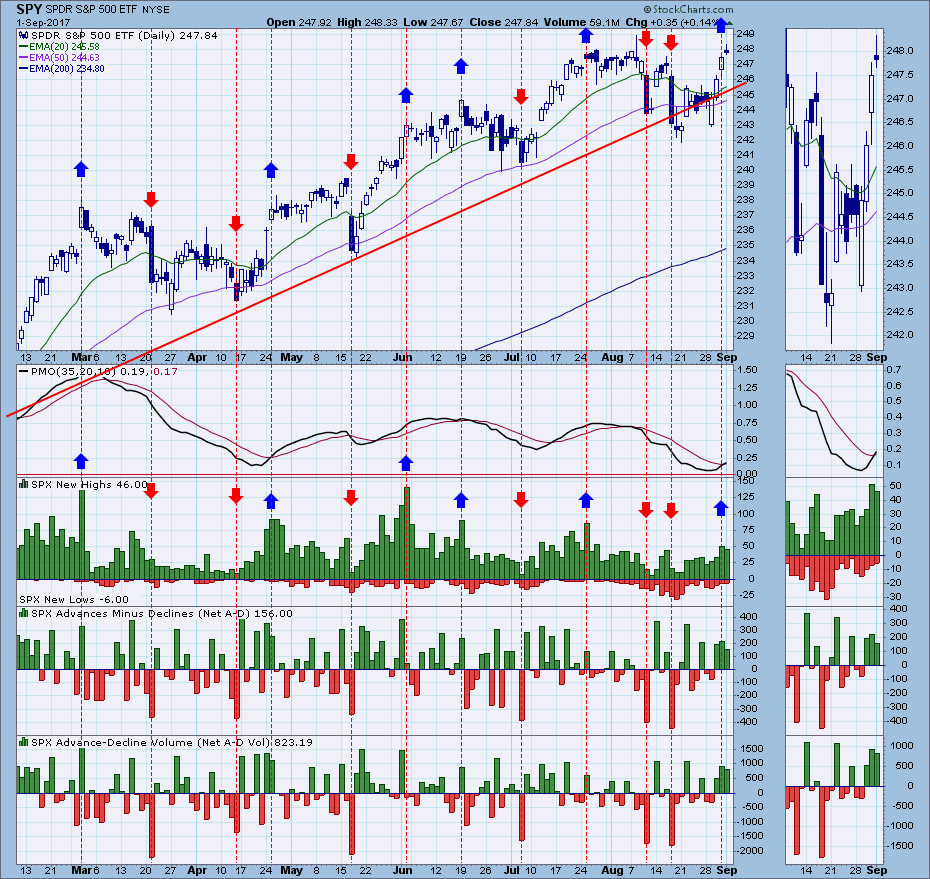Click the Volume 59.1M value
The width and height of the screenshot is (930, 879).
(x=582, y=23)
